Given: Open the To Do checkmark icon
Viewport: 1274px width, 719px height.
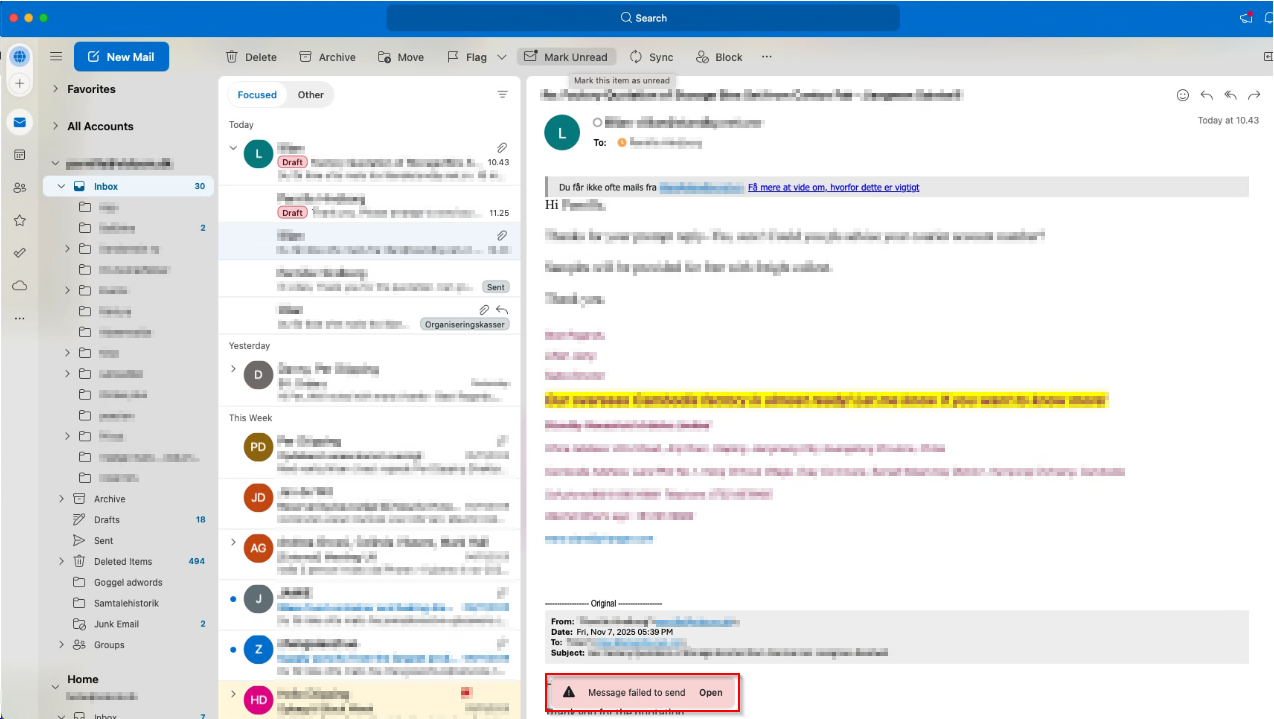Looking at the screenshot, I should [19, 253].
